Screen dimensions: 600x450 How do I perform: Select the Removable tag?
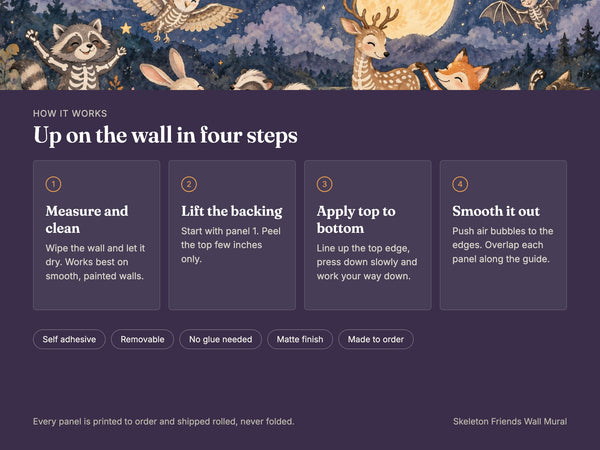pyautogui.click(x=142, y=339)
